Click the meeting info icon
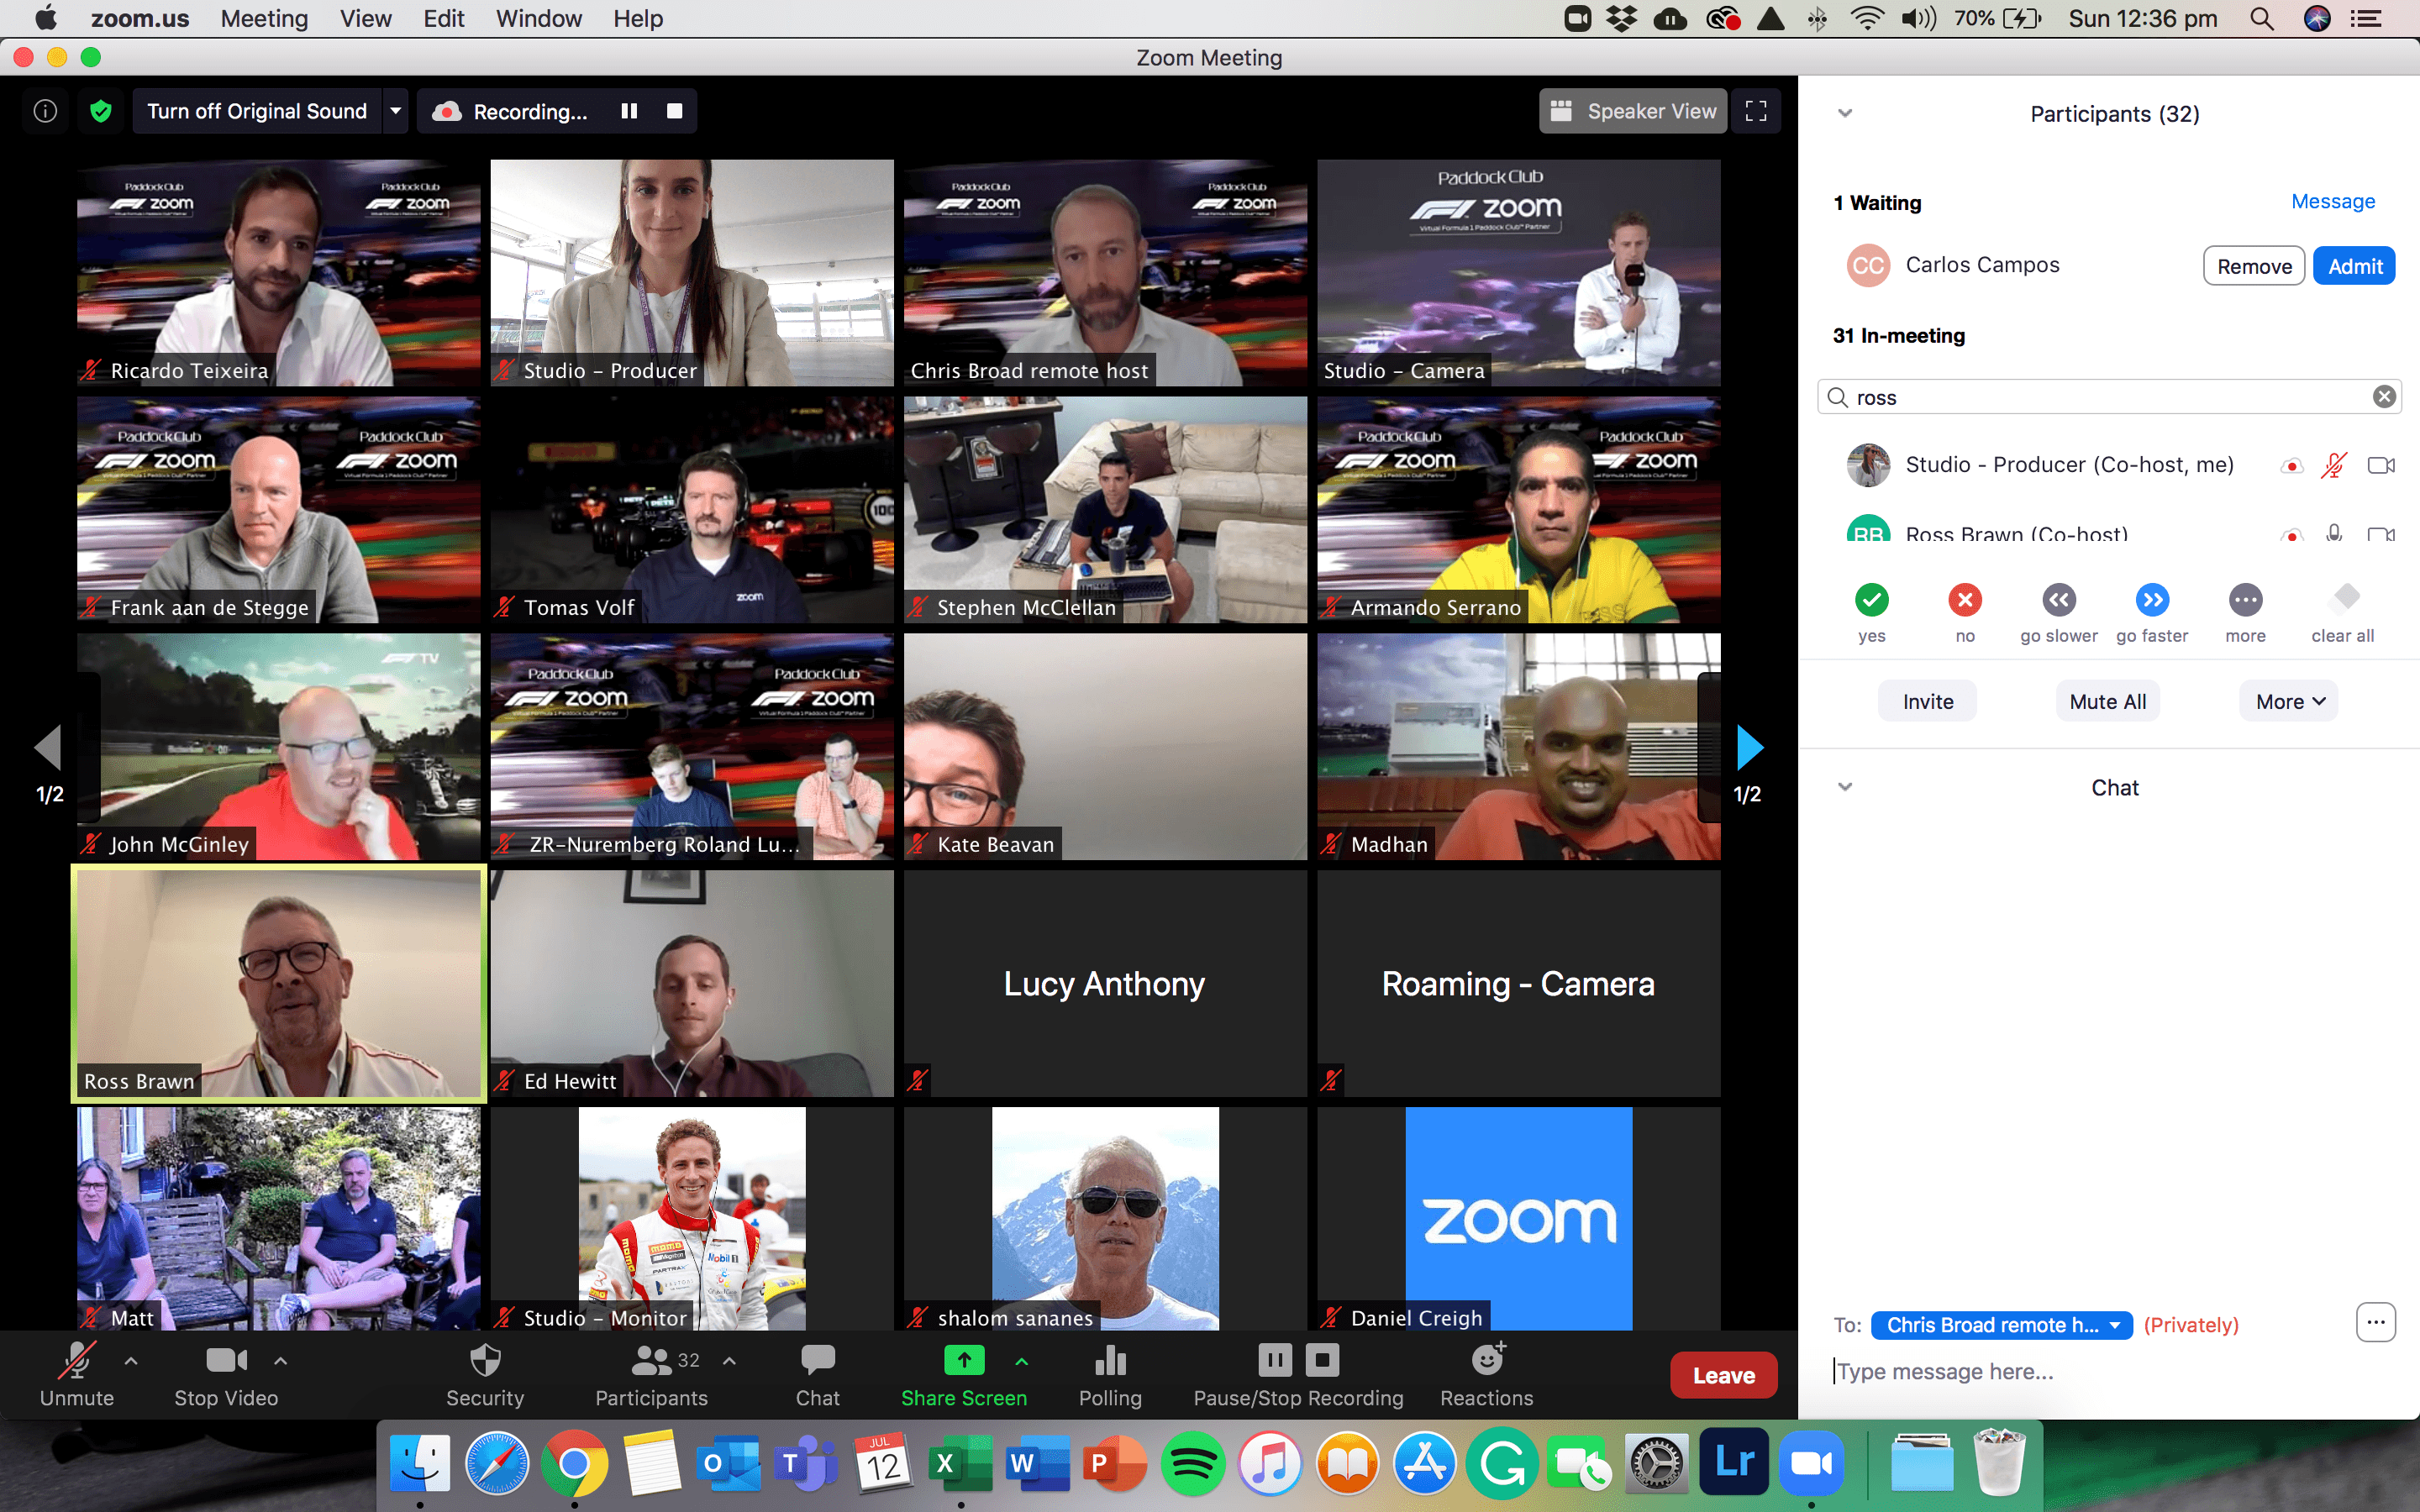 pyautogui.click(x=45, y=111)
